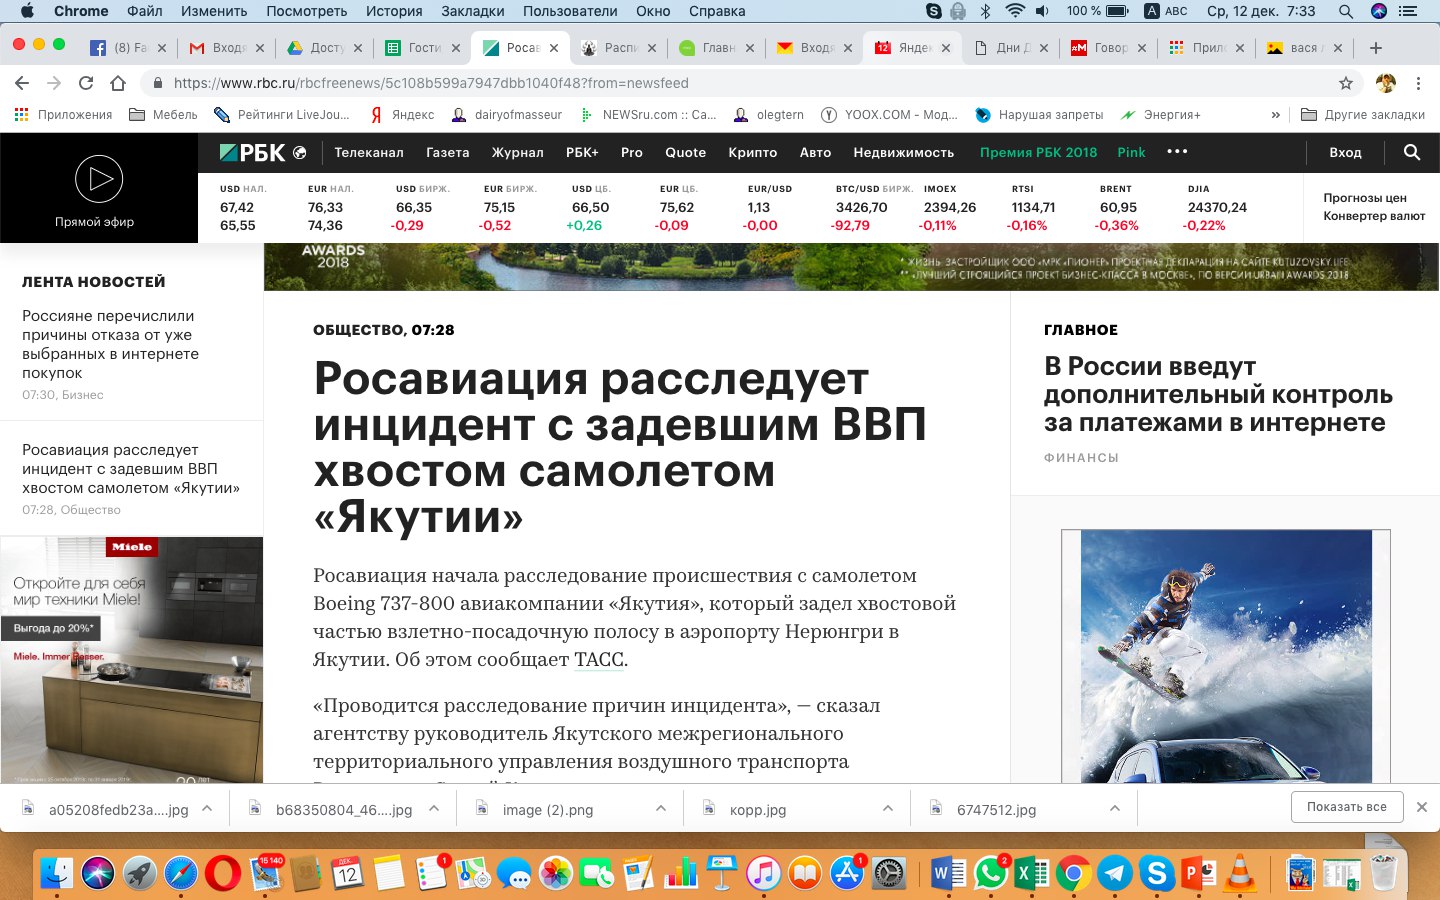This screenshot has height=900, width=1440.
Task: Click the Показать все downloads button
Action: pos(1347,807)
